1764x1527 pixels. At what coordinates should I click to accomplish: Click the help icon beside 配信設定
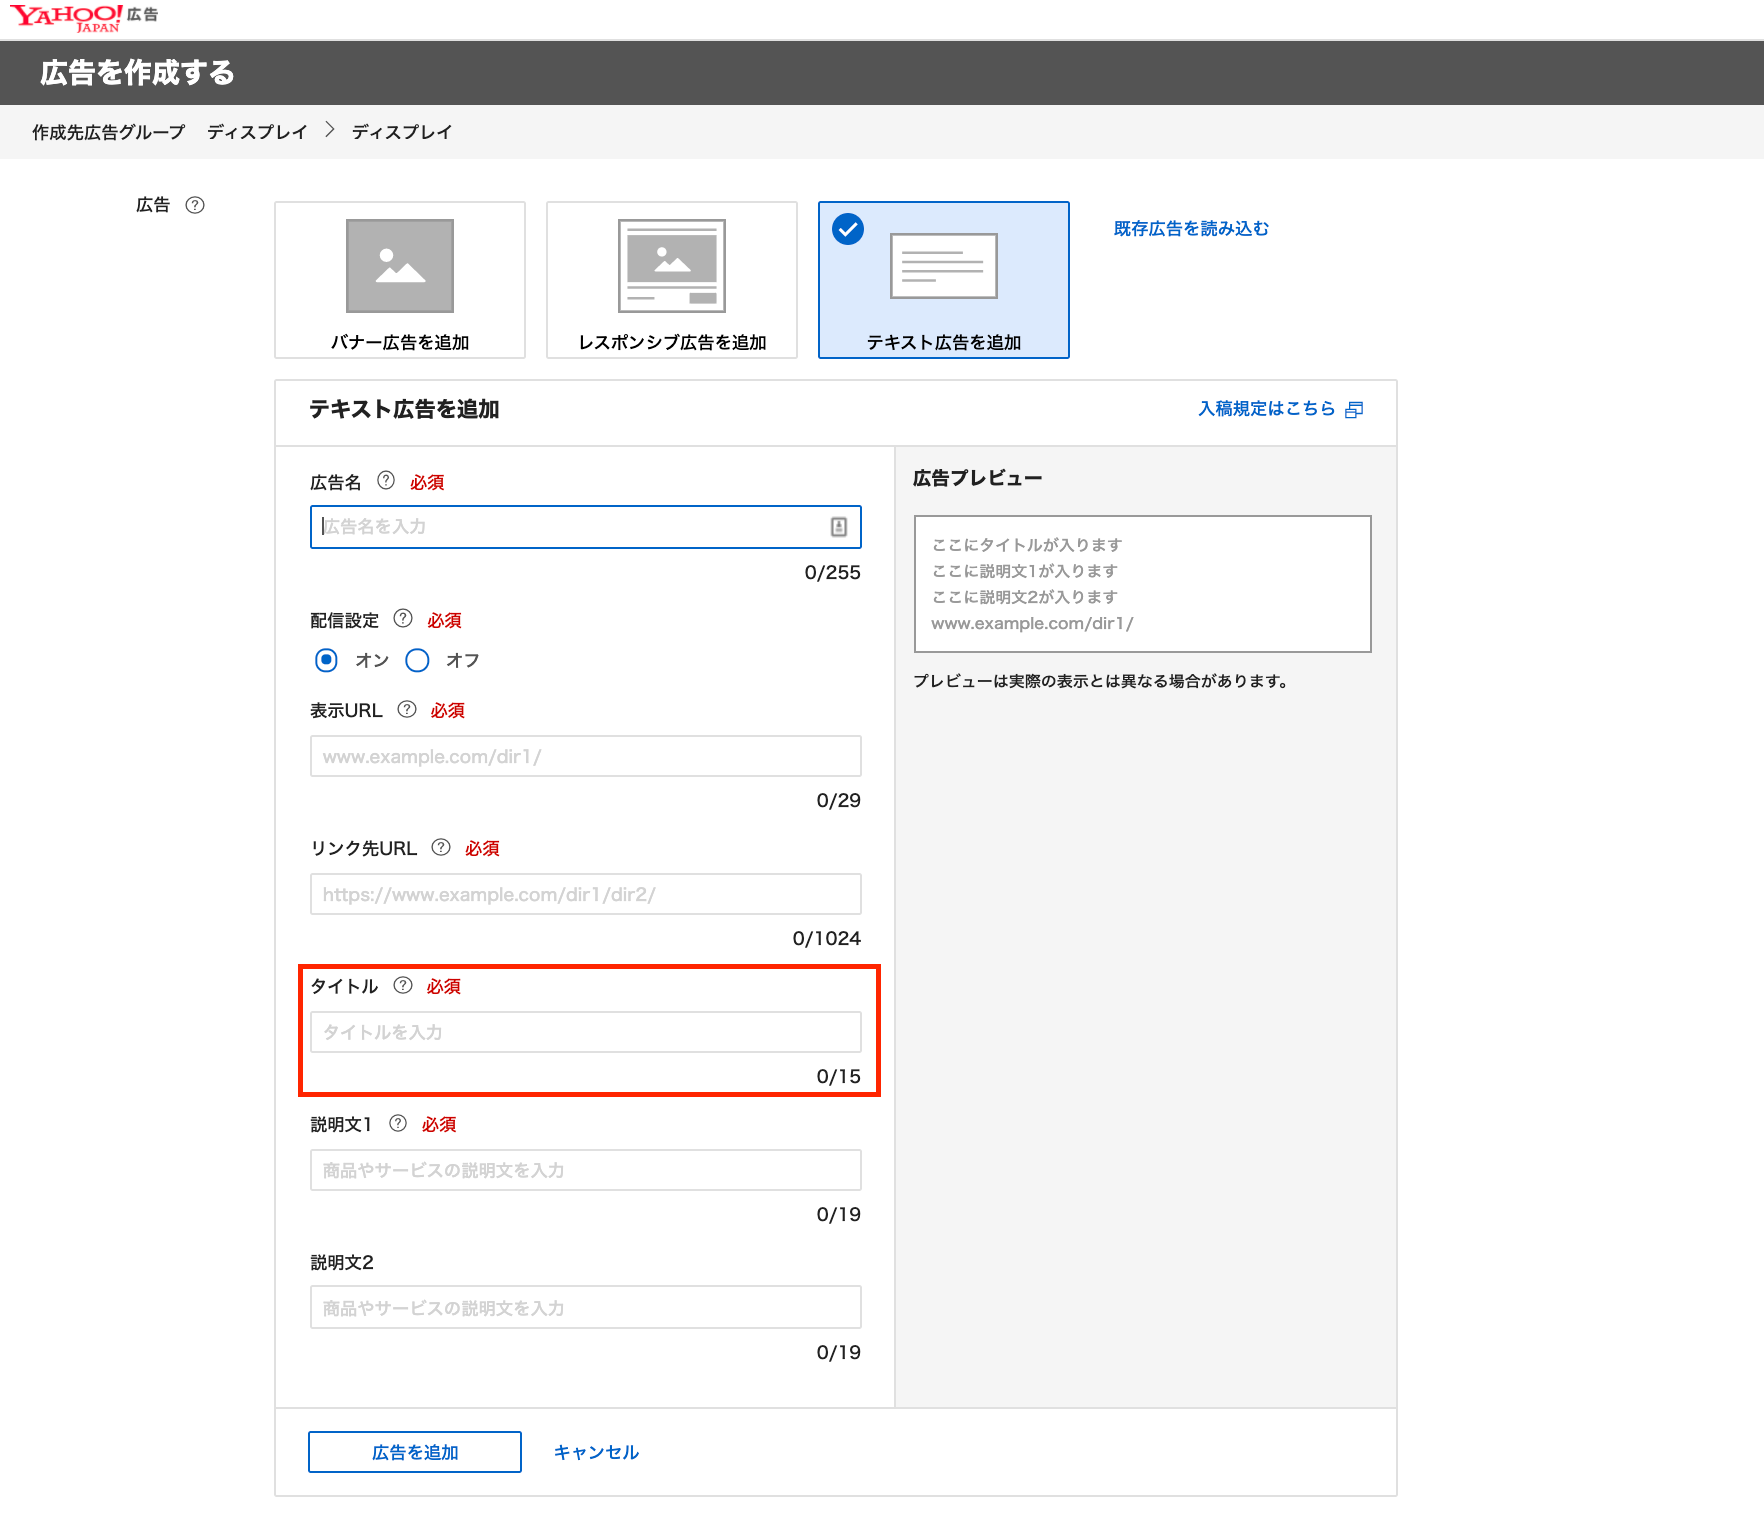403,619
